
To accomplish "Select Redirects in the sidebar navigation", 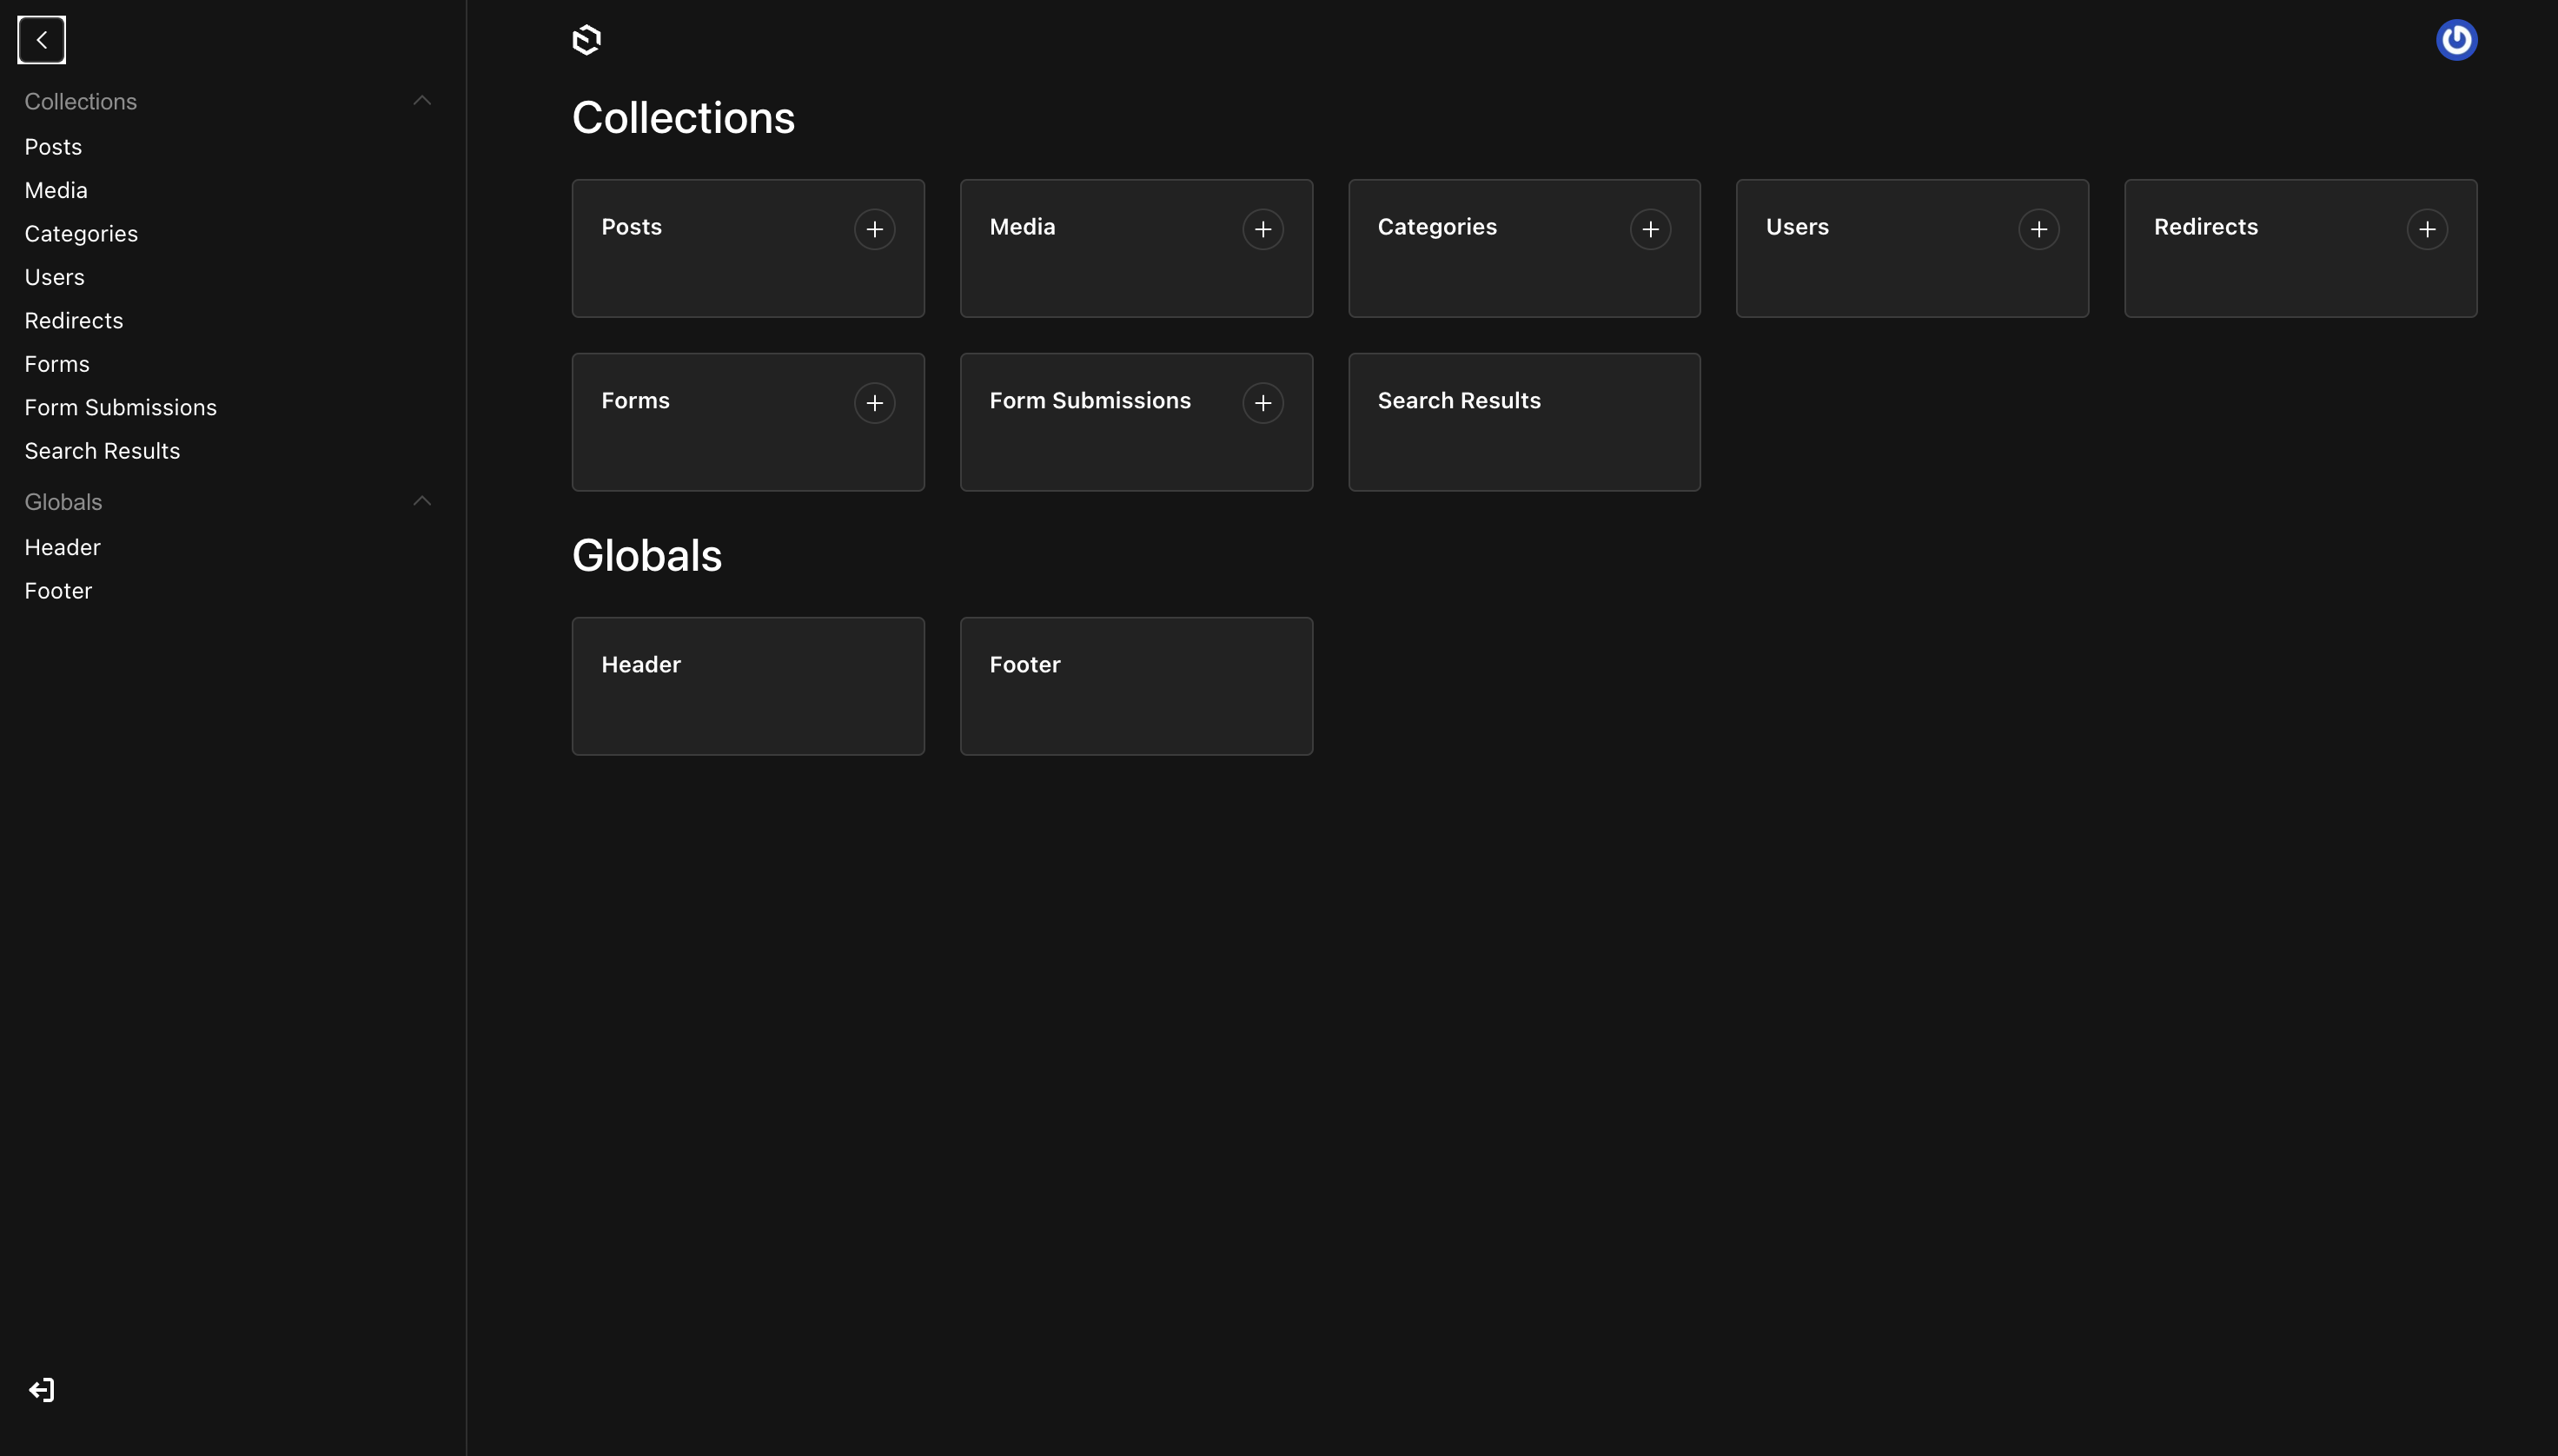I will click(74, 320).
